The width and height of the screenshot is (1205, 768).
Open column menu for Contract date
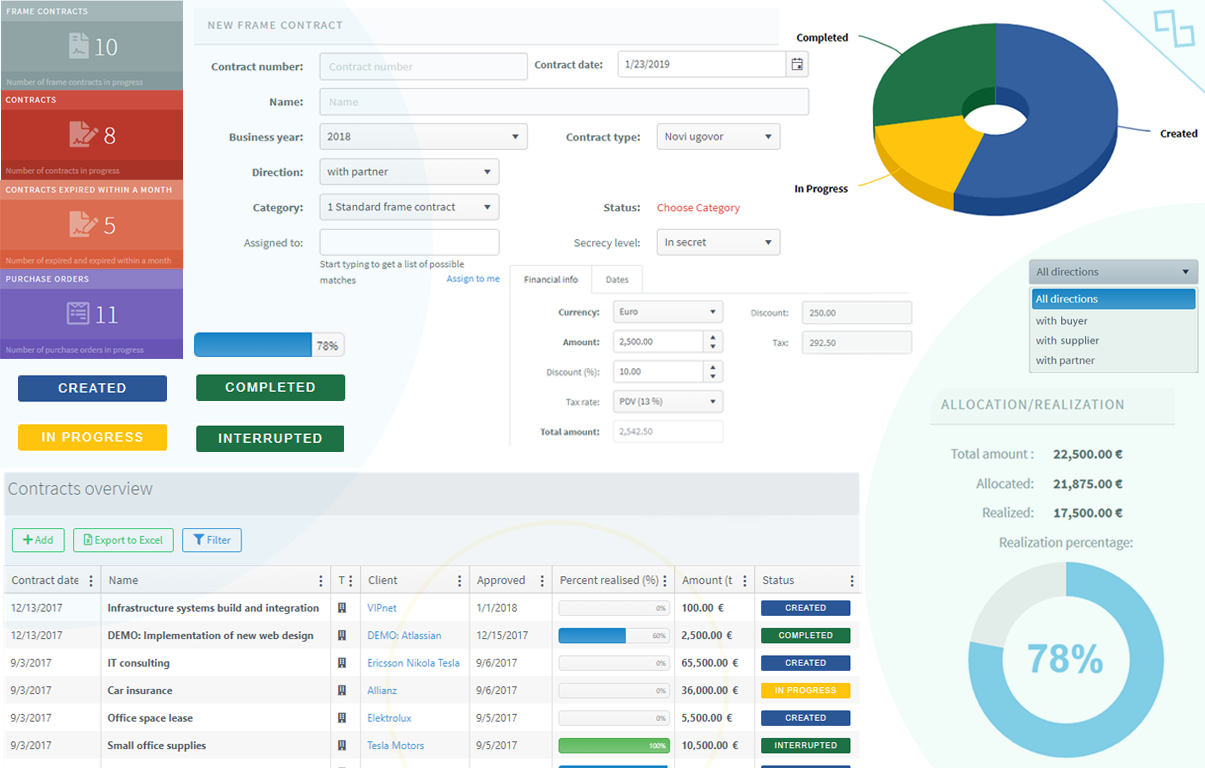pyautogui.click(x=91, y=581)
